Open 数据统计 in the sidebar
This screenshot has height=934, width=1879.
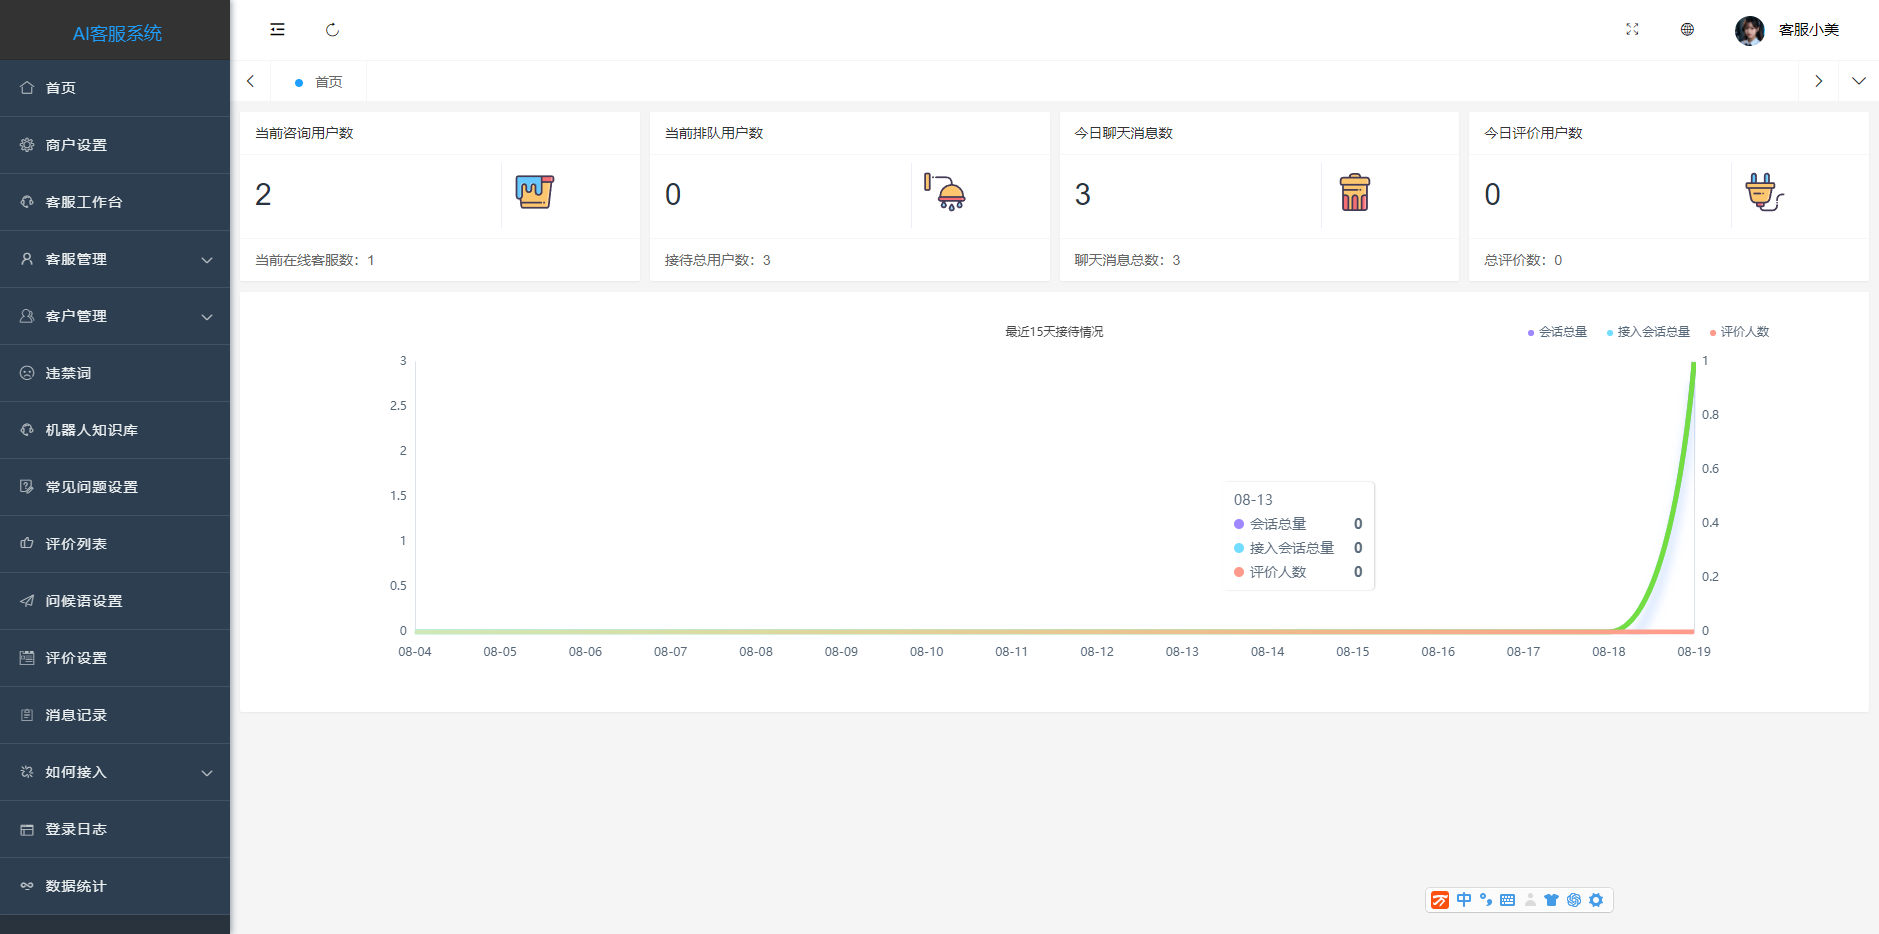(x=76, y=886)
